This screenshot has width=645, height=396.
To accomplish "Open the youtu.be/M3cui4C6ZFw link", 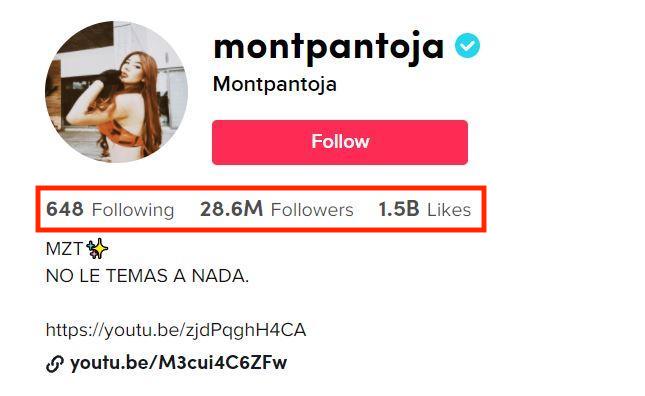I will tap(178, 363).
